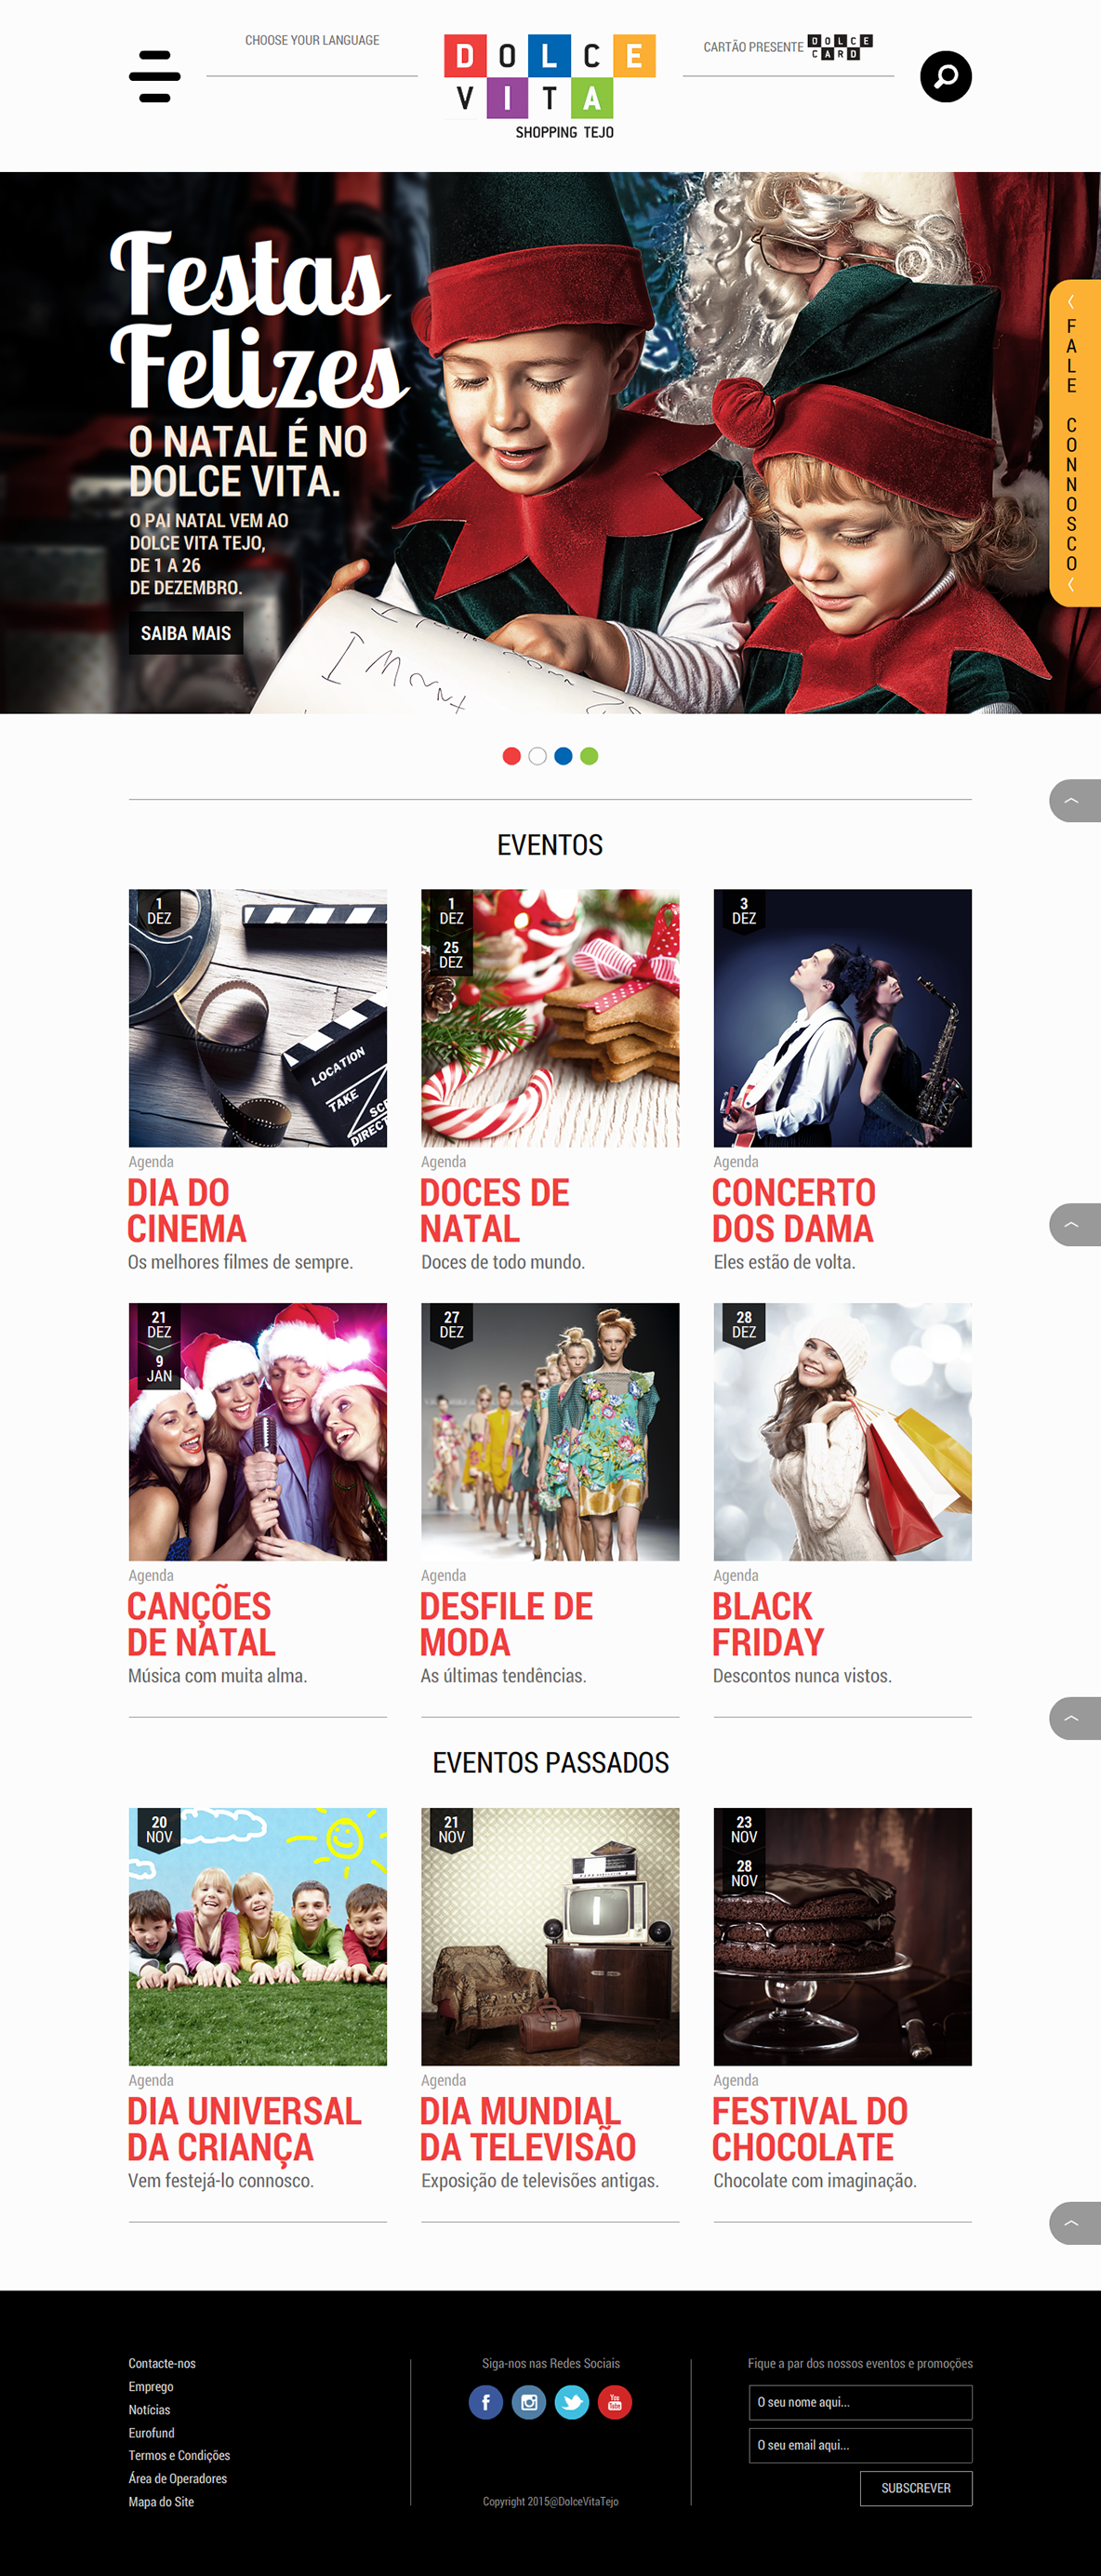Click the black search magnifier icon
The width and height of the screenshot is (1101, 2576).
(945, 76)
